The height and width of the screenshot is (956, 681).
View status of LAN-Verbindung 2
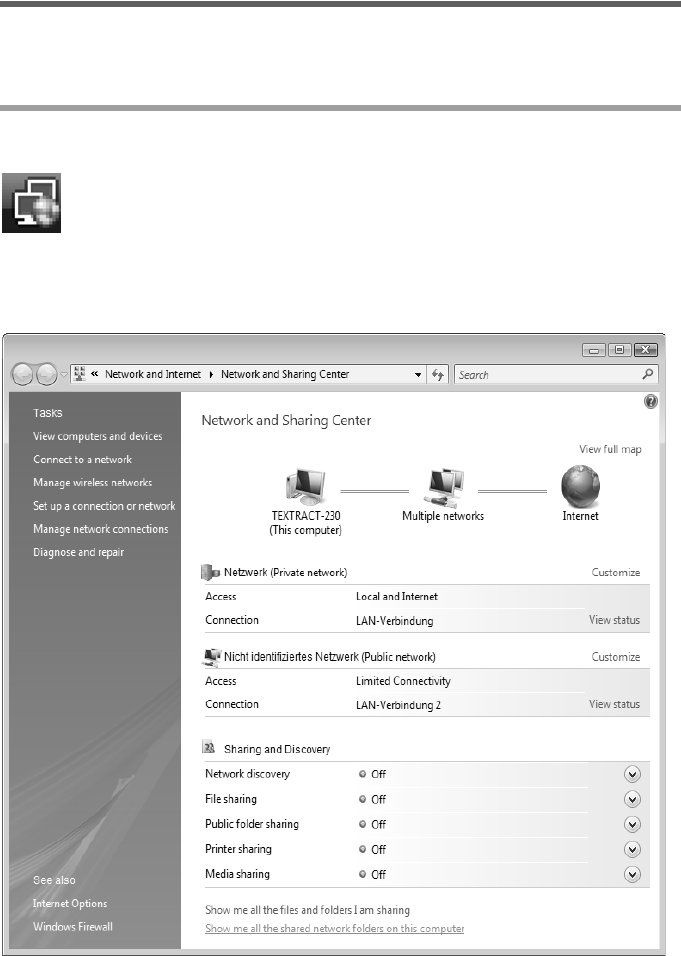[614, 704]
